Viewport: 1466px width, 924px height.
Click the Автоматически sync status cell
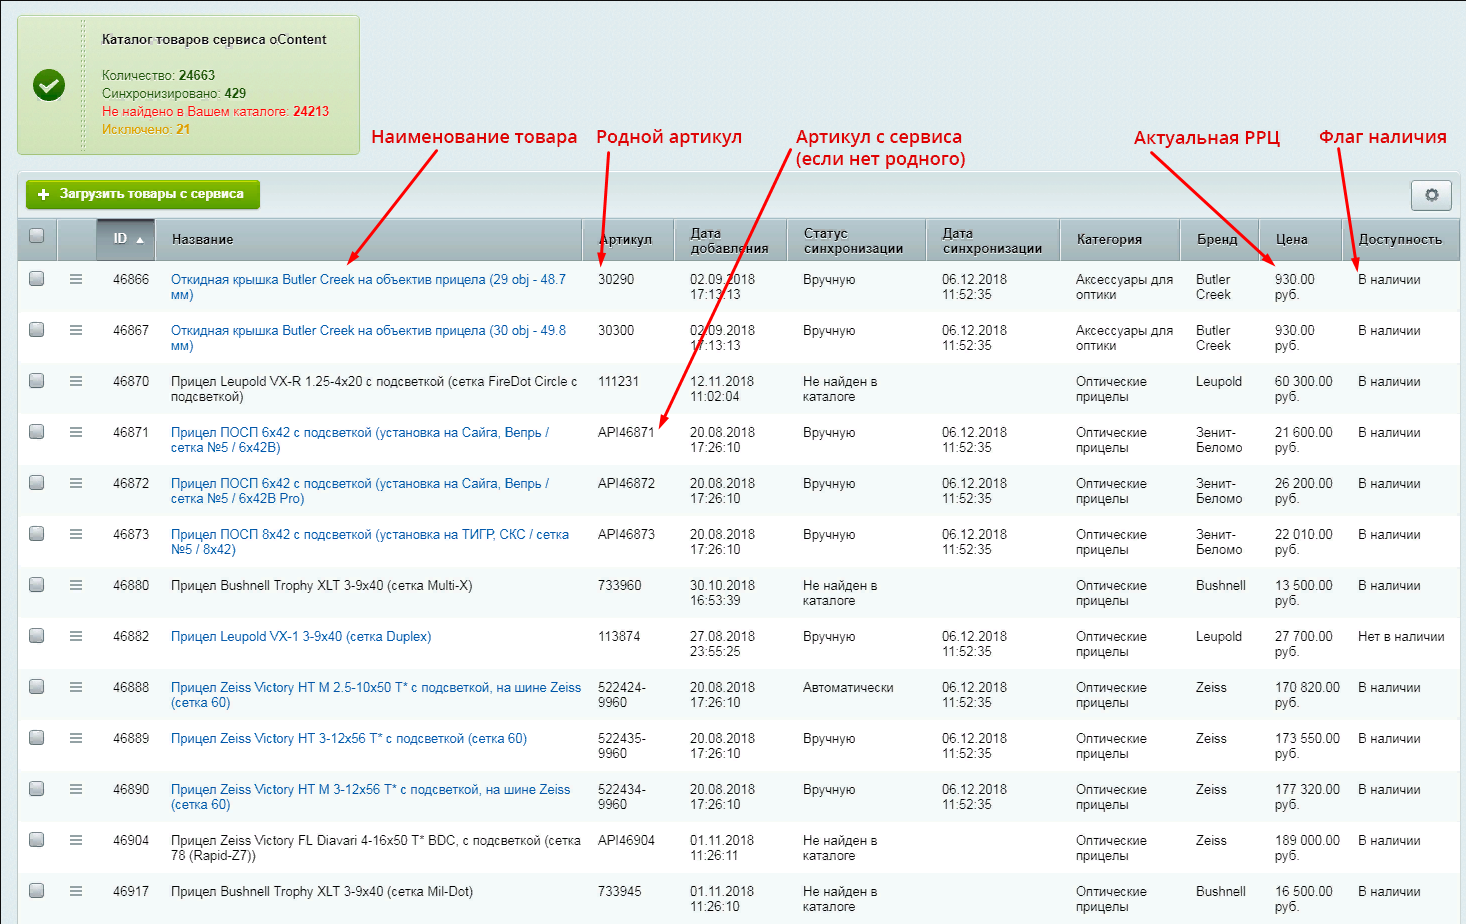[848, 687]
